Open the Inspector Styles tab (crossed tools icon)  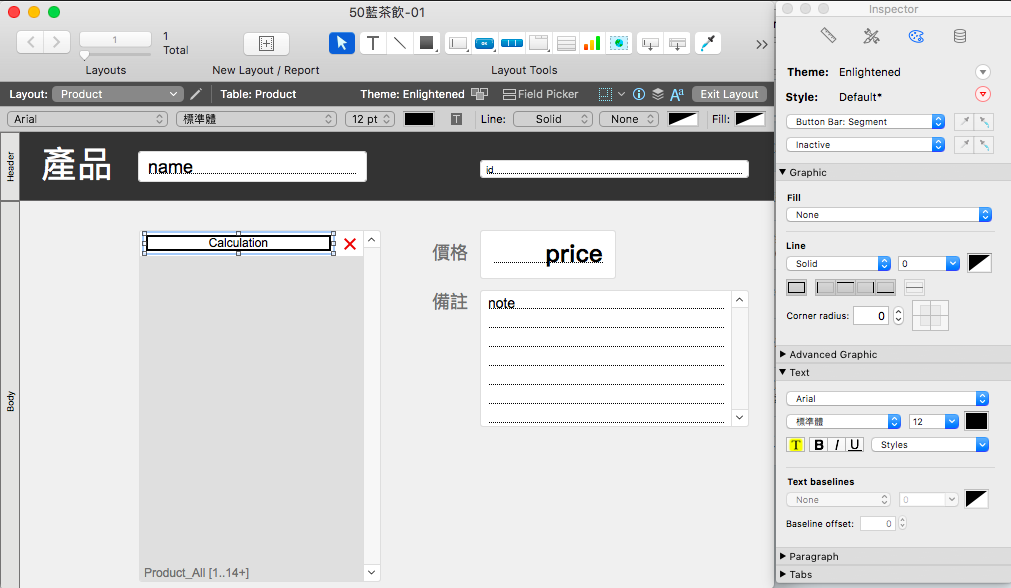872,36
